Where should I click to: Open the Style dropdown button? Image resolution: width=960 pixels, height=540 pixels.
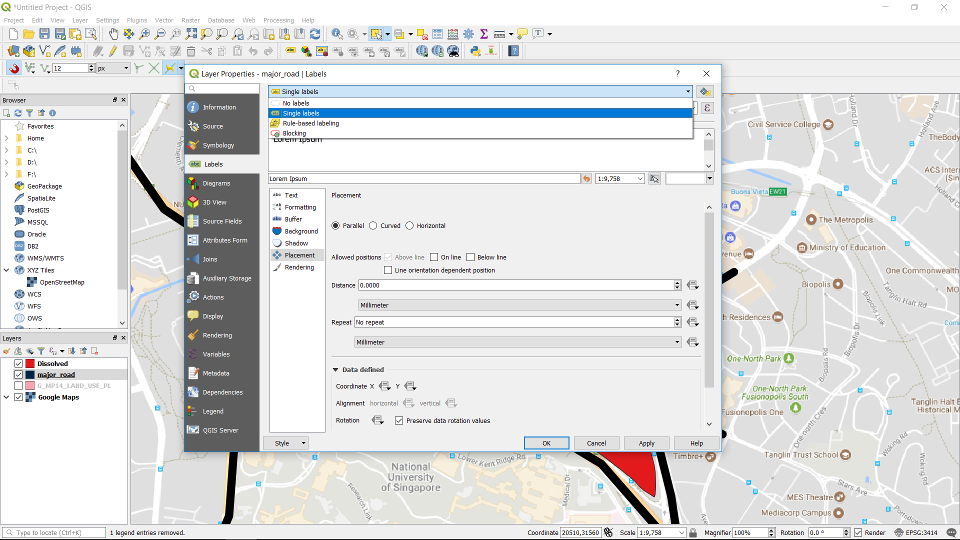[286, 443]
